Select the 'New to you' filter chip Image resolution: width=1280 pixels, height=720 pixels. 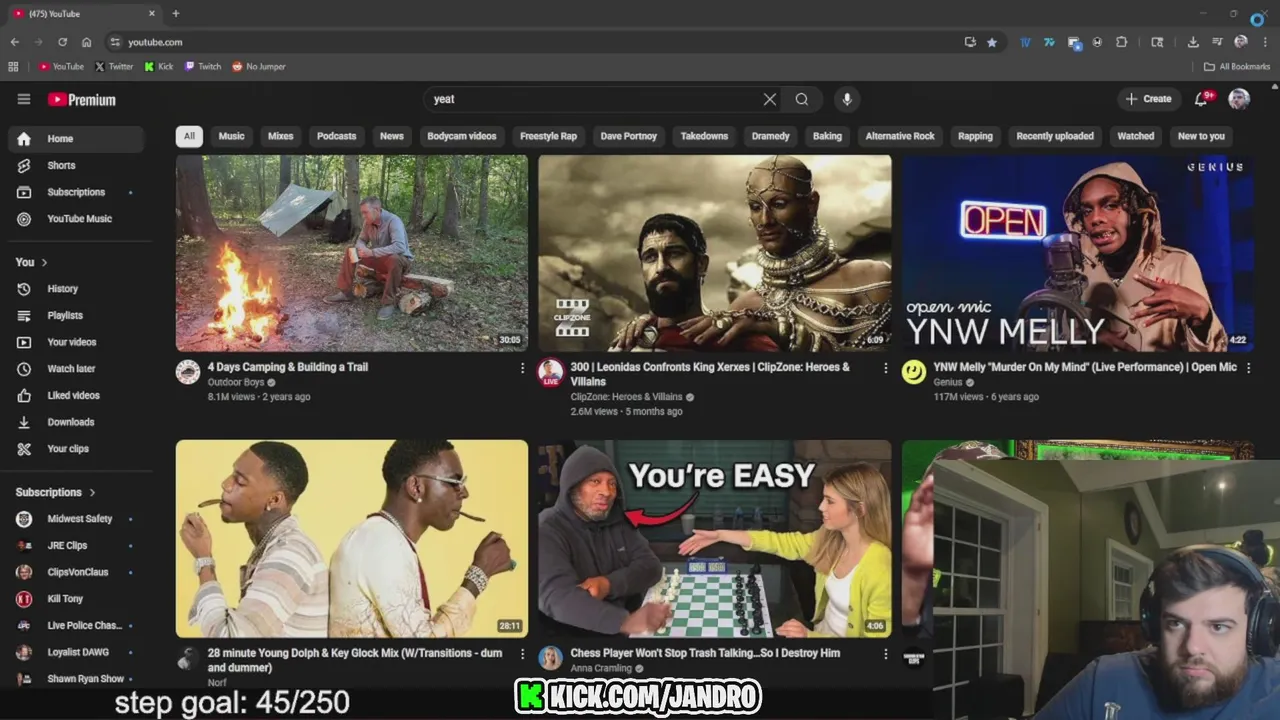[1201, 136]
